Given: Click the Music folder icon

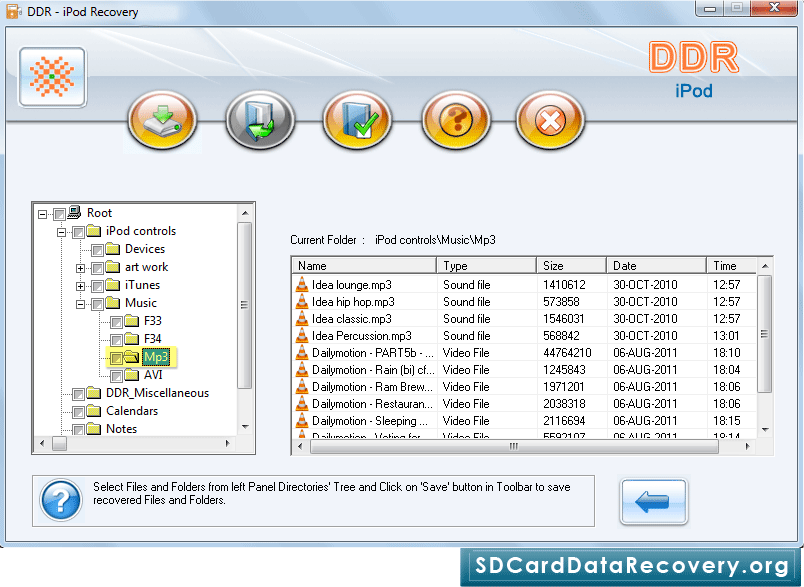Looking at the screenshot, I should [112, 302].
